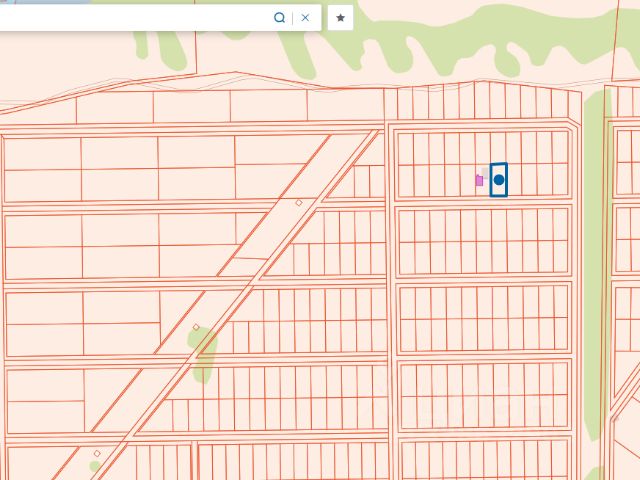Click the grey building beside the marker
The image size is (640, 480).
pos(485,173)
